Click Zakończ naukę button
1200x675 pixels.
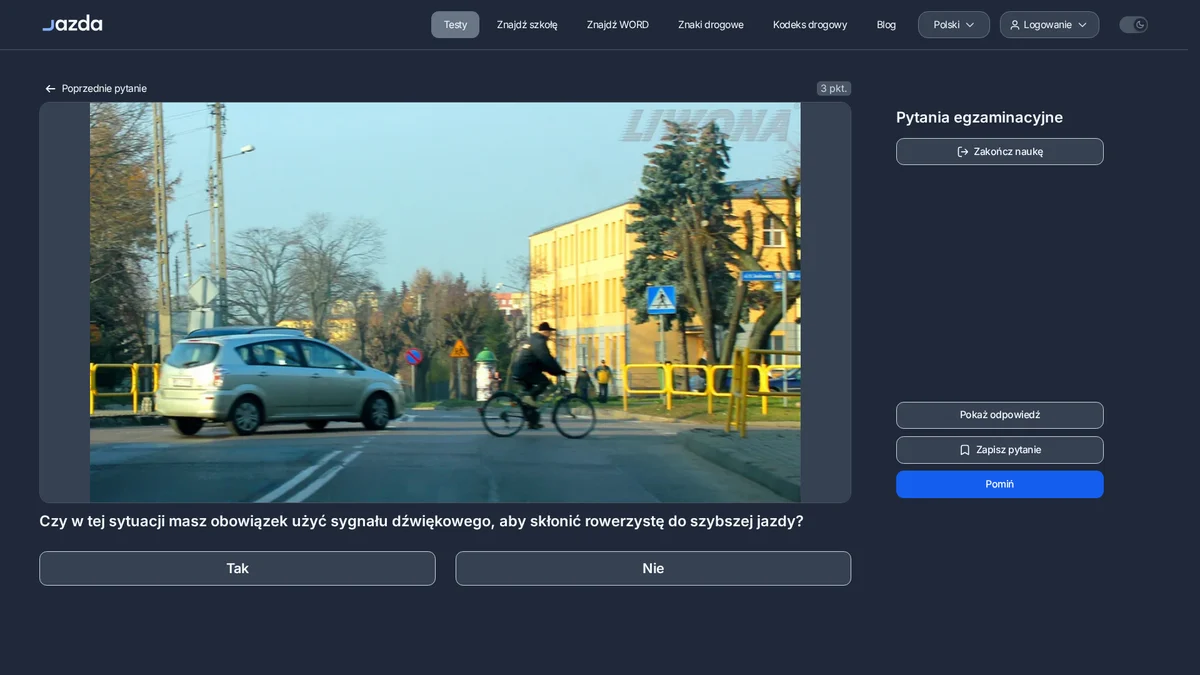(x=1000, y=152)
